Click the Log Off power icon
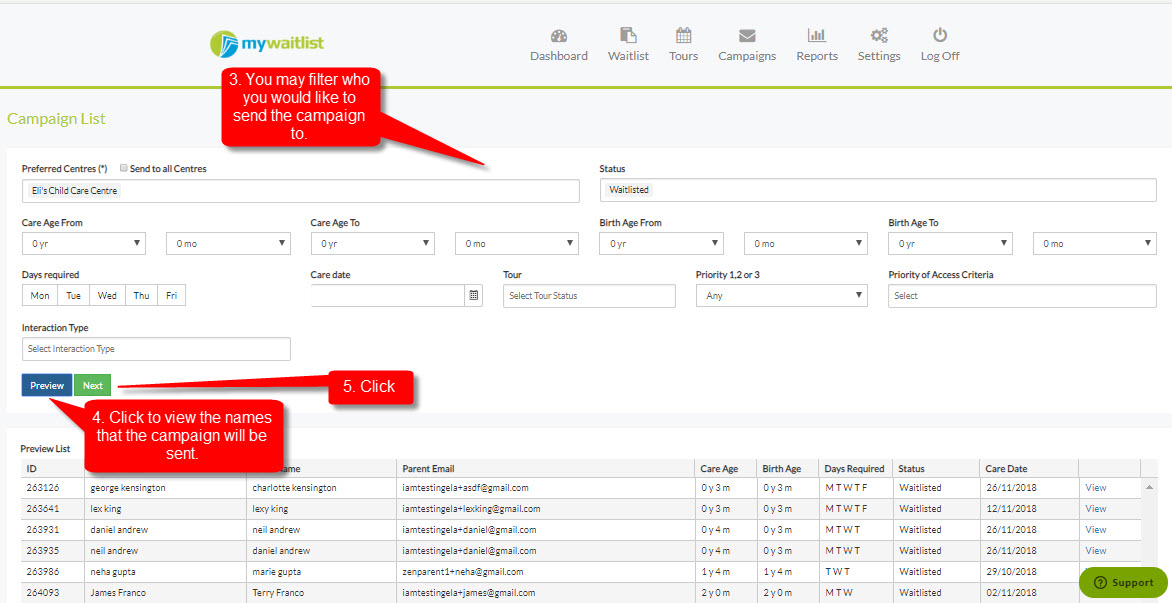This screenshot has height=603, width=1172. tap(940, 35)
